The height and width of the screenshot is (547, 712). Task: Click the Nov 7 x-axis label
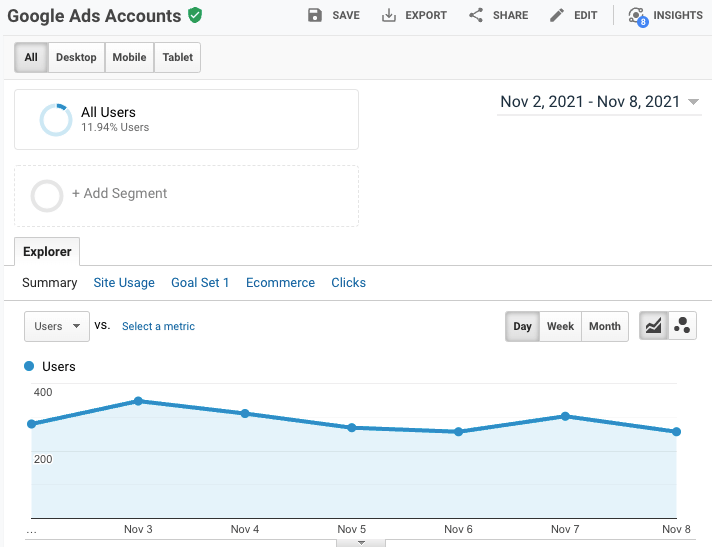point(565,529)
